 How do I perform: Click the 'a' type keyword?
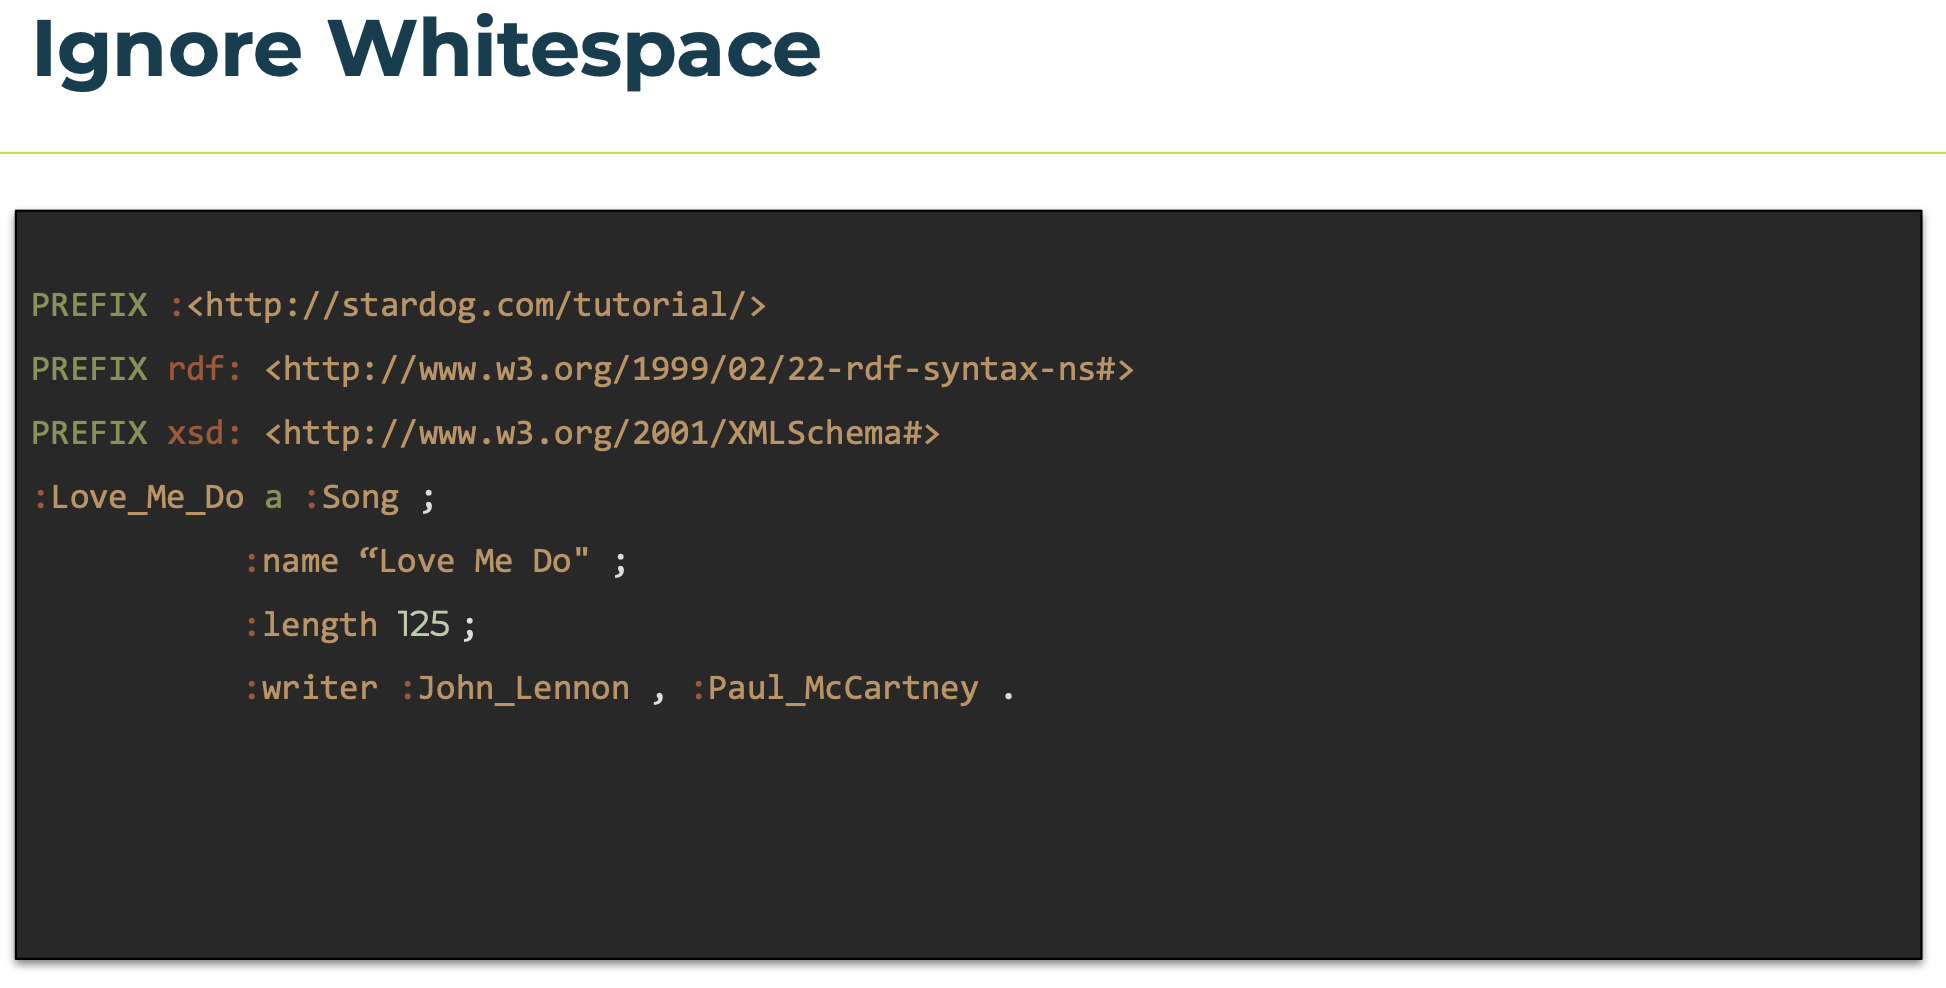point(273,497)
